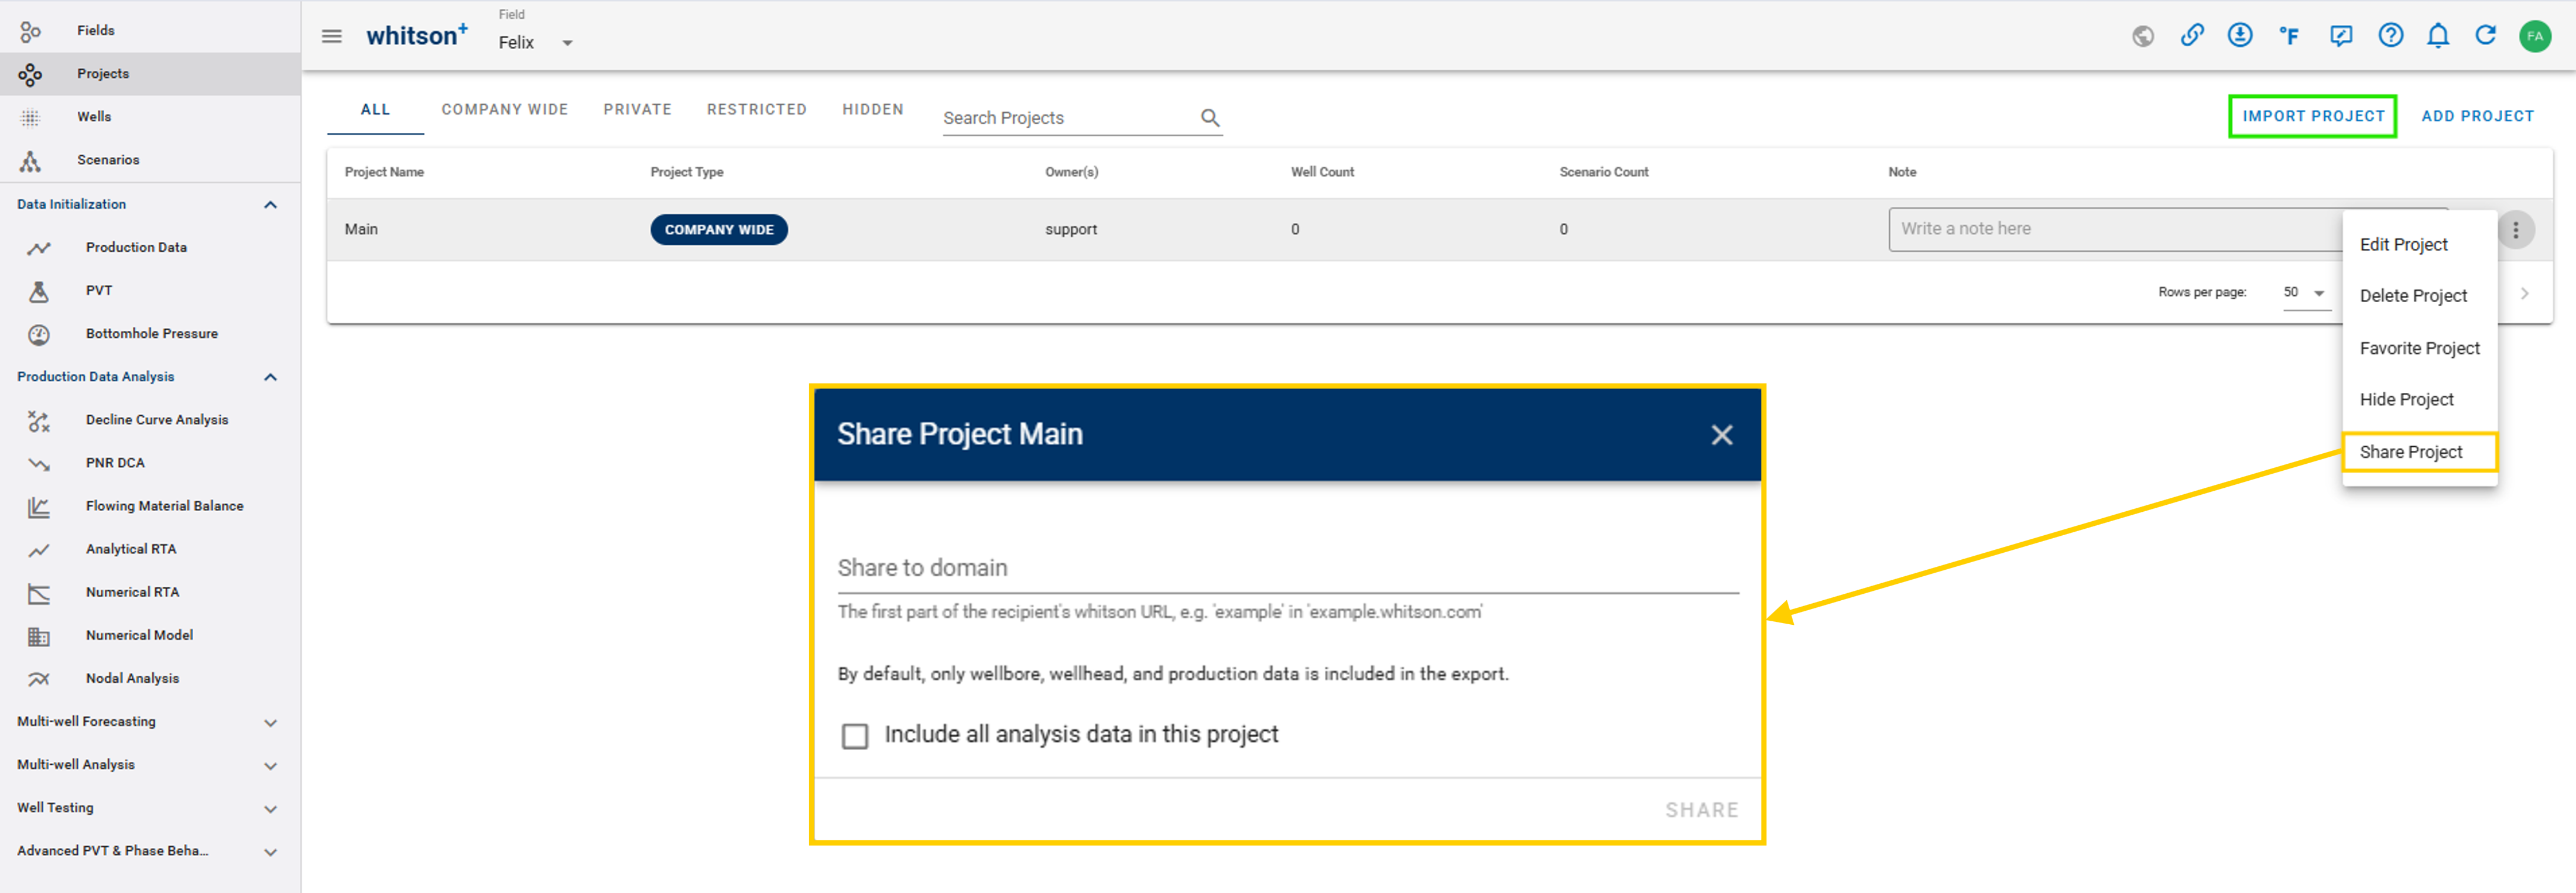Collapse the Production Data Analysis section

click(x=270, y=377)
